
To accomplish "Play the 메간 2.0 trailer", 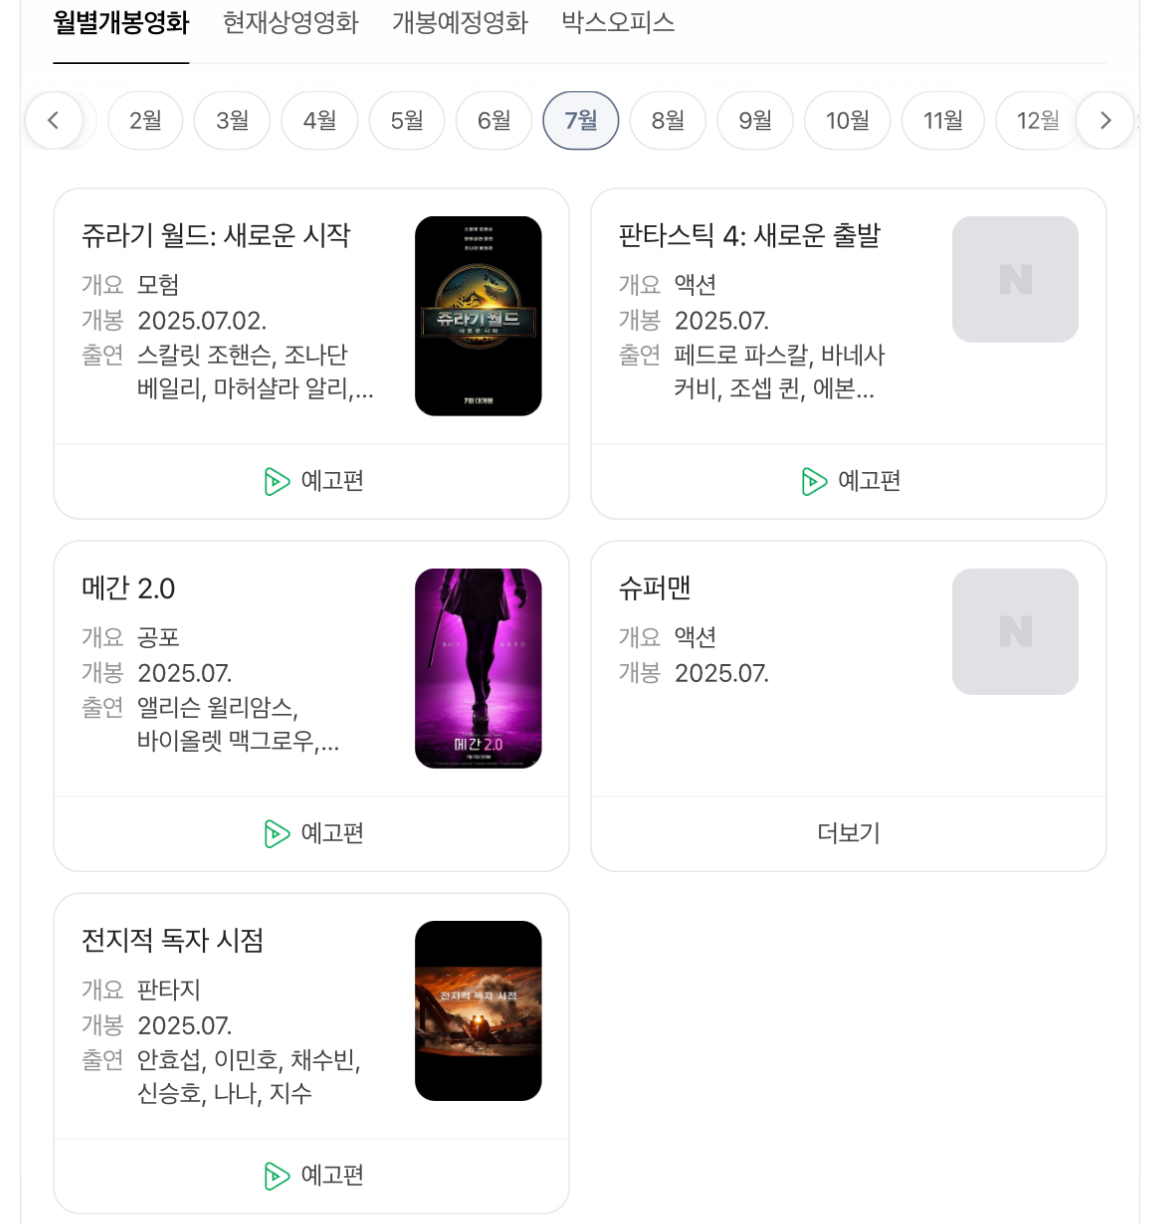I will point(313,833).
